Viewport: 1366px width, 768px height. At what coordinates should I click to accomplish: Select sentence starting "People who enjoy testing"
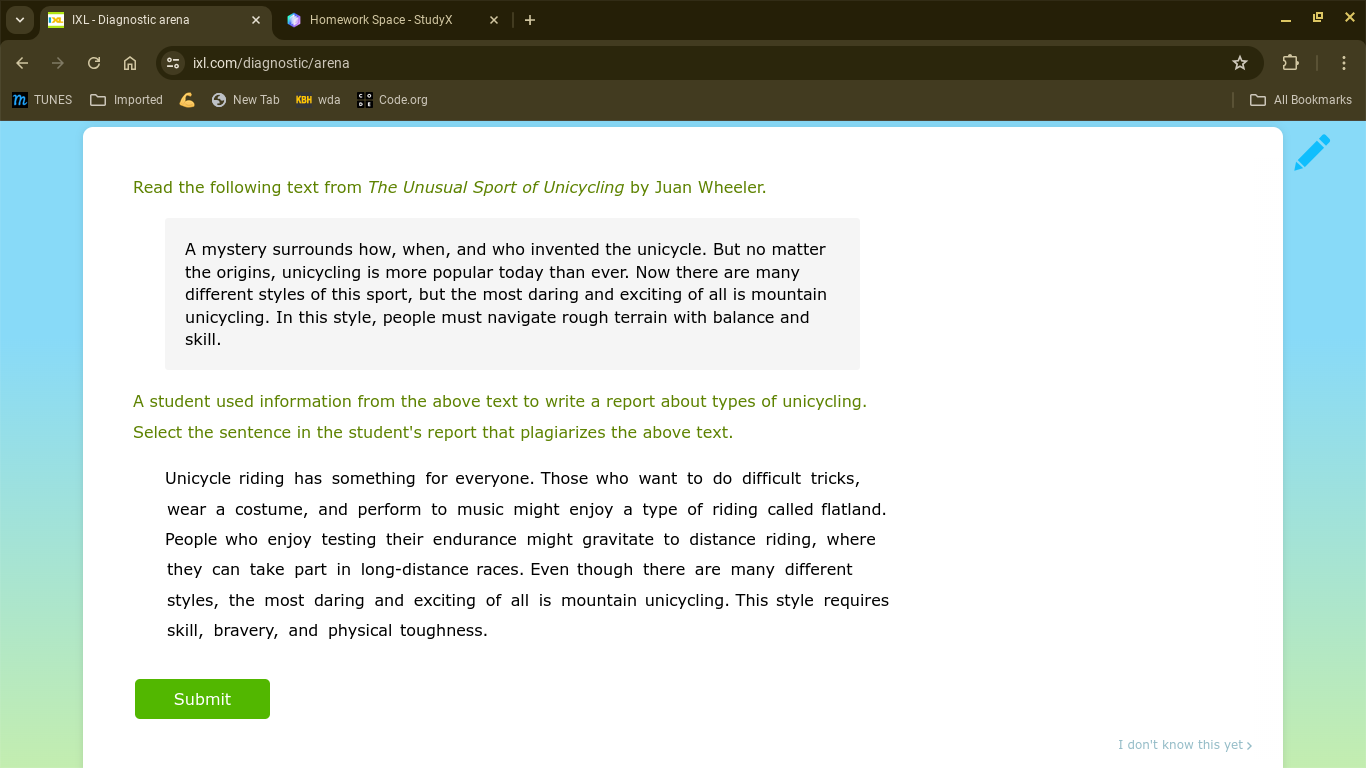(x=520, y=555)
